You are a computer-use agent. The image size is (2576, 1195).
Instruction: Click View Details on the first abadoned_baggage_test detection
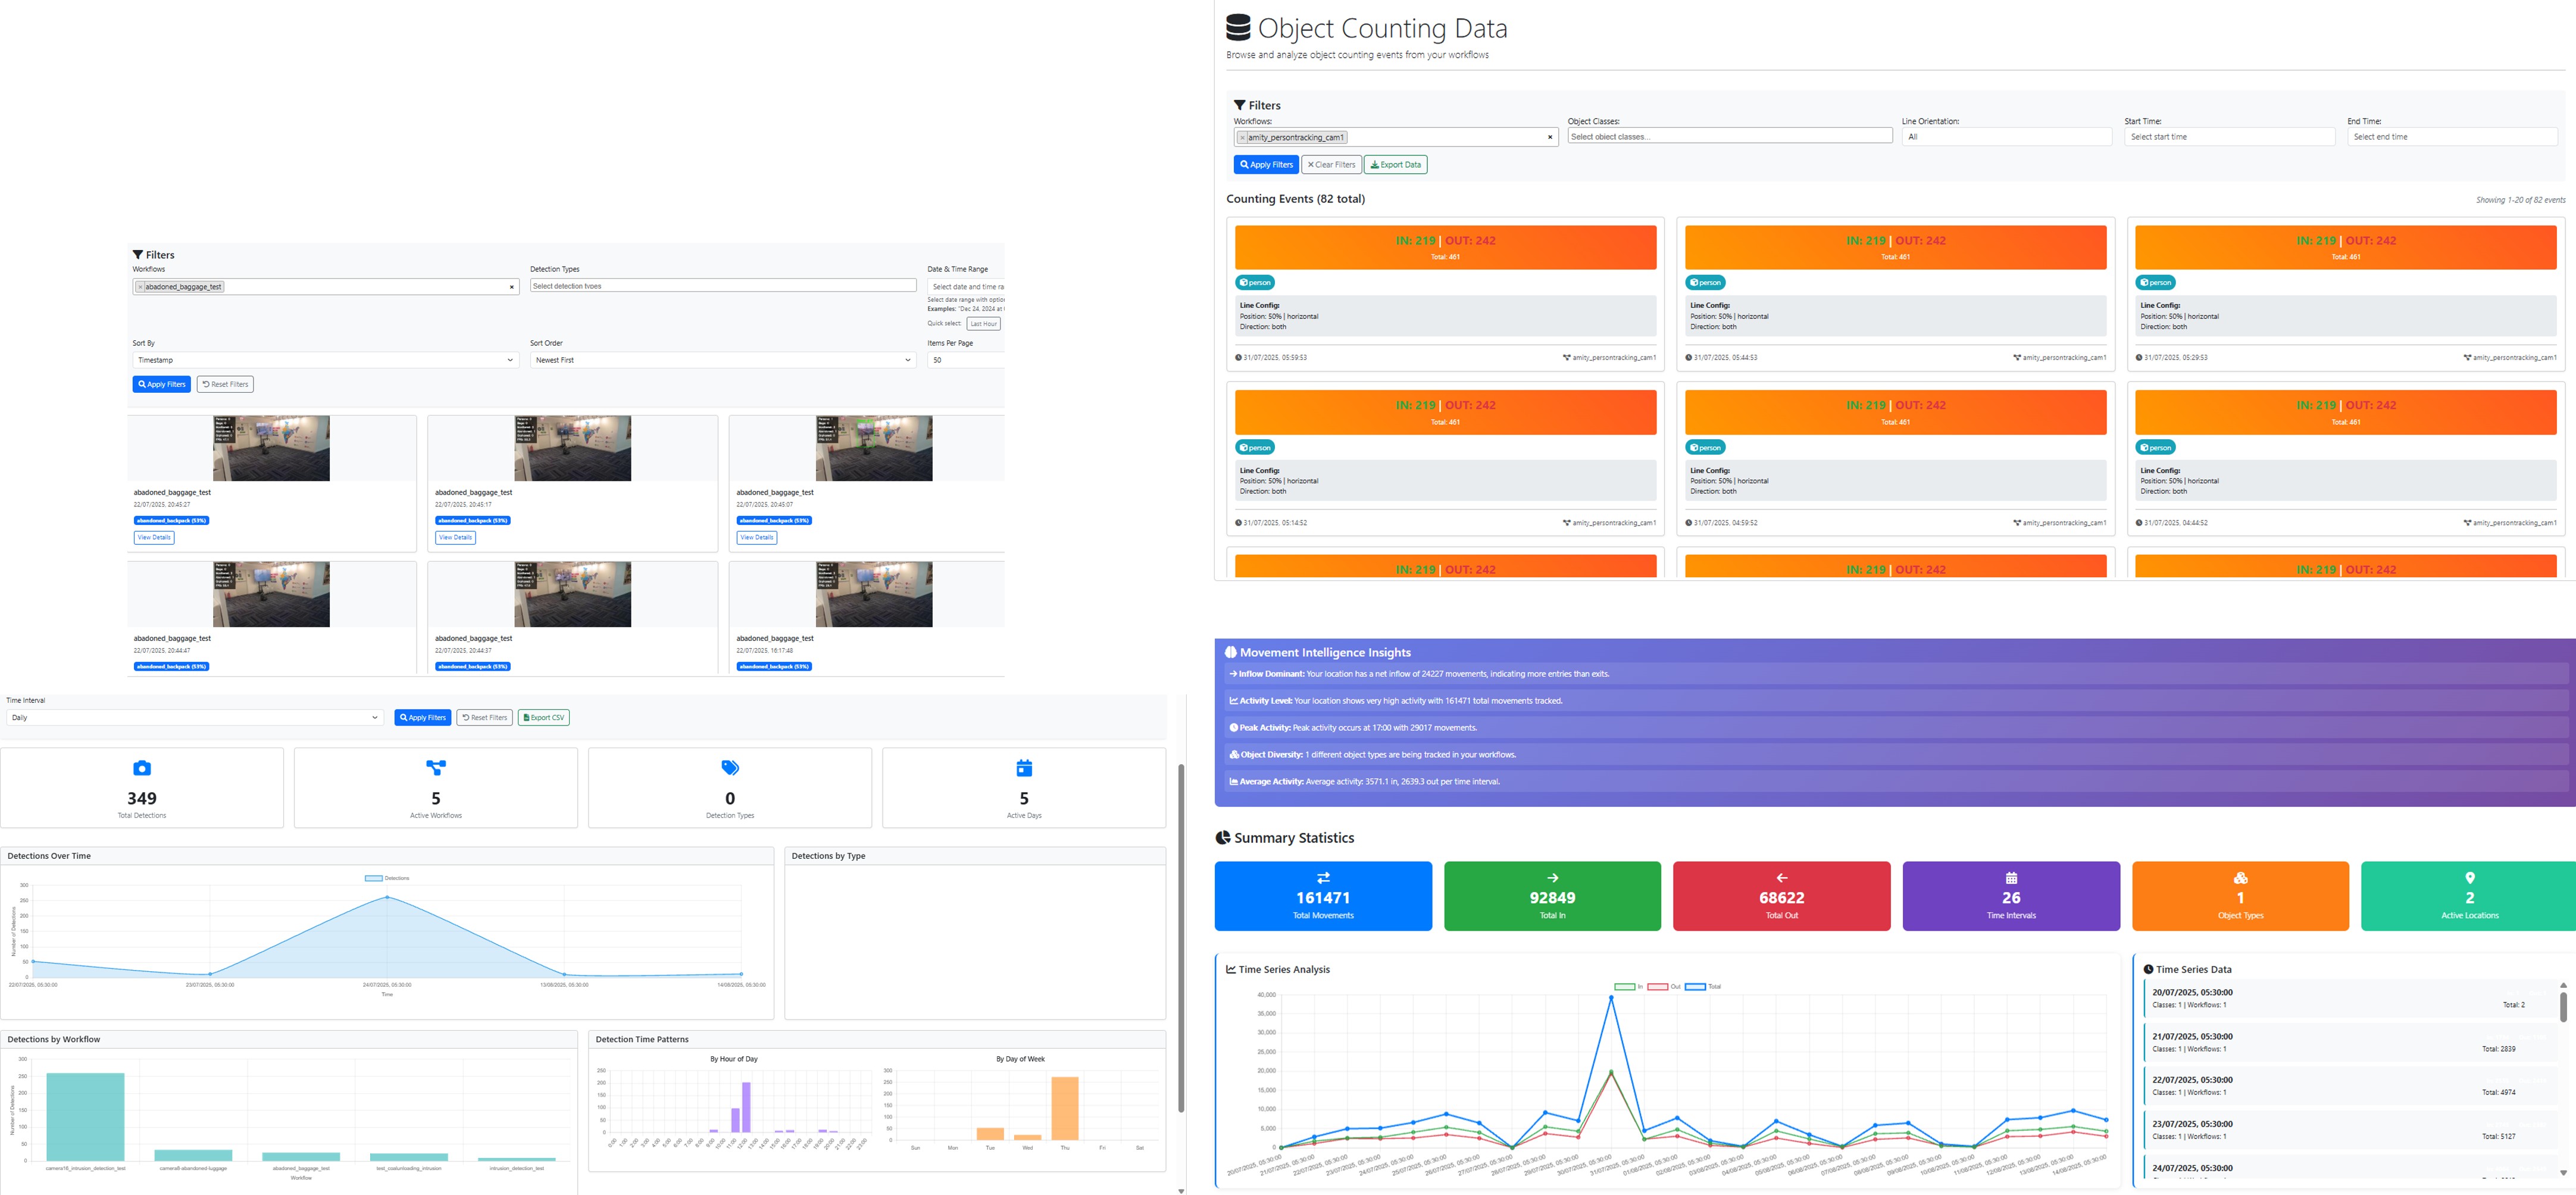(154, 537)
